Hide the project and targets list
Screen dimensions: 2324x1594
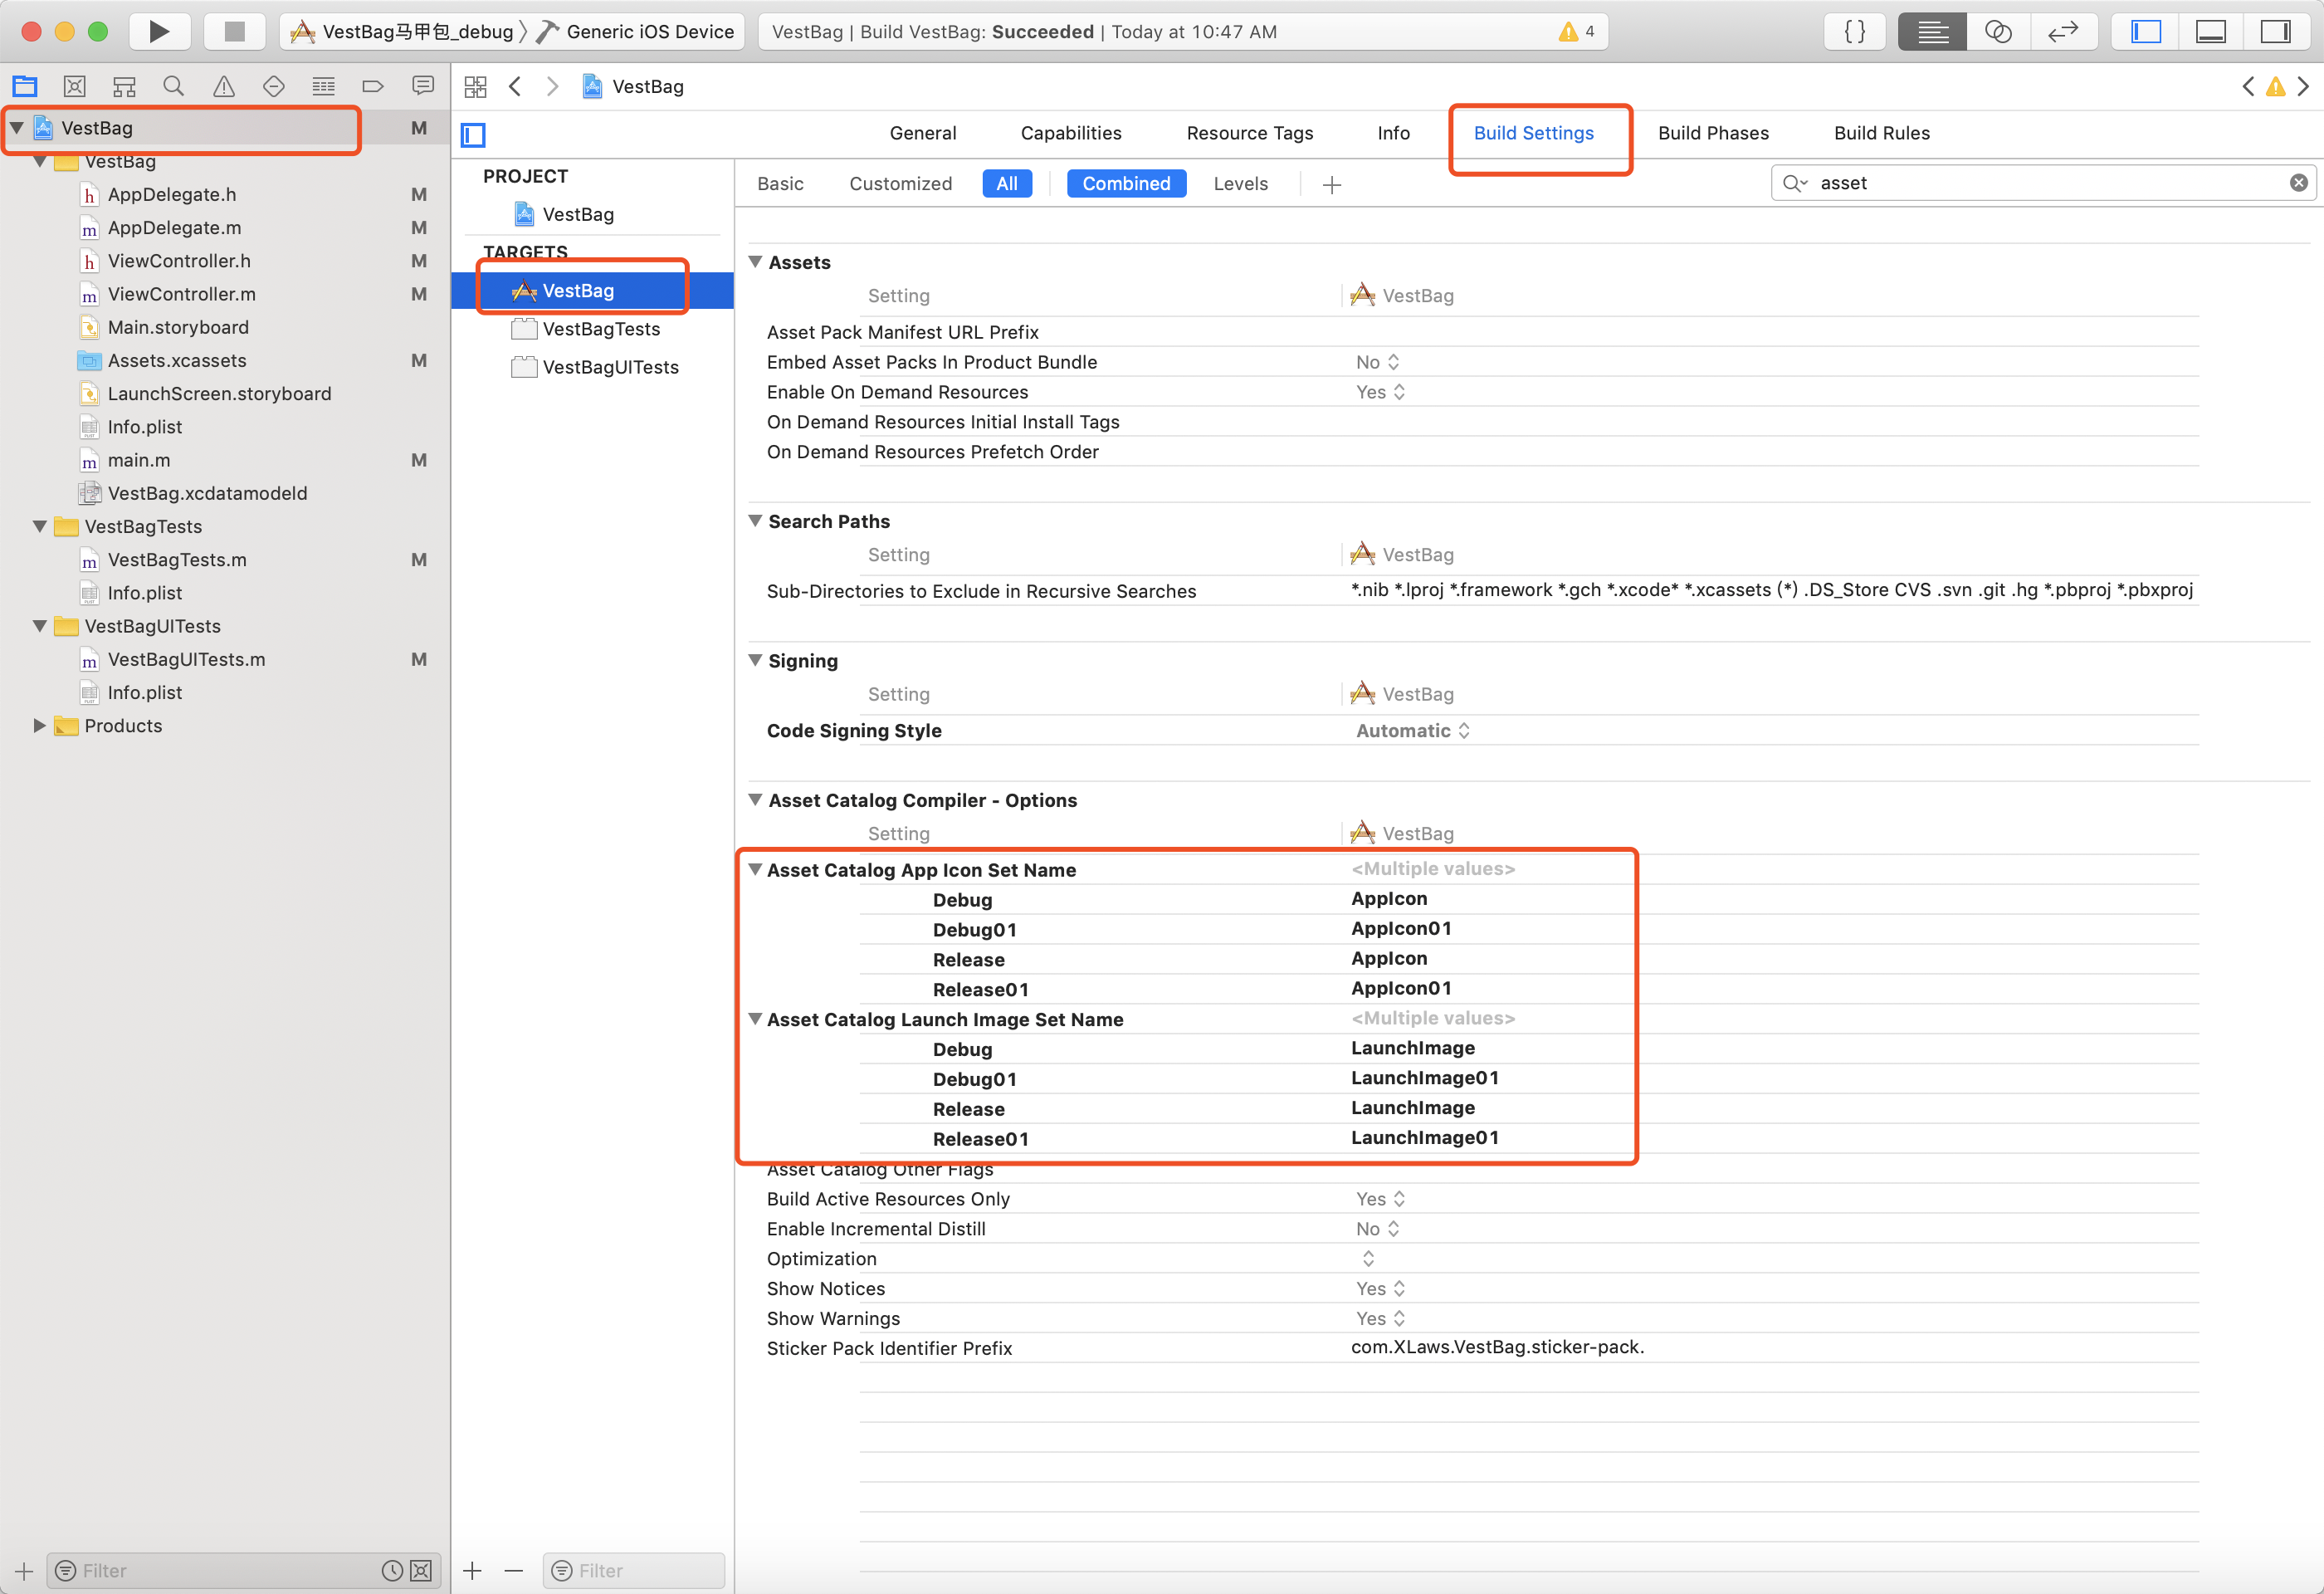coord(473,134)
